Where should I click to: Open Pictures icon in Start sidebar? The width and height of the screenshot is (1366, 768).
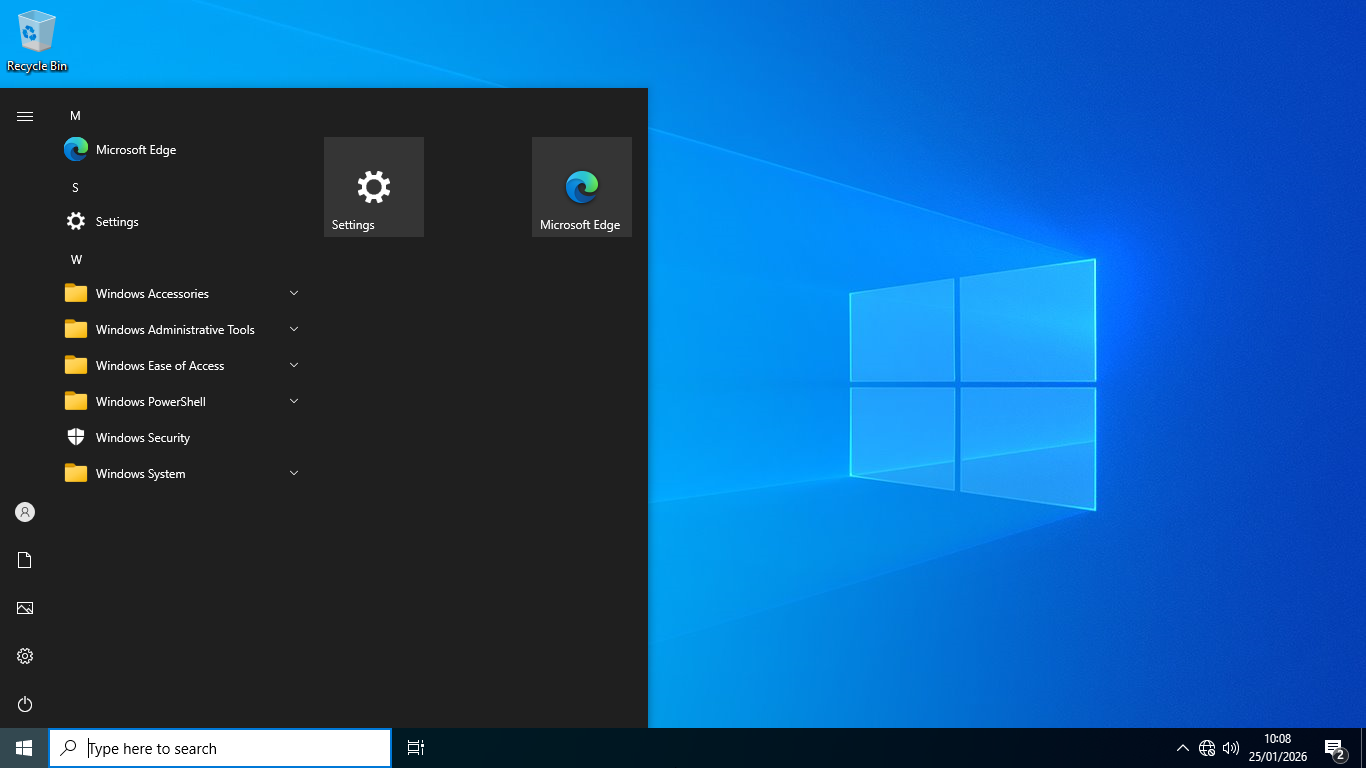pyautogui.click(x=25, y=608)
